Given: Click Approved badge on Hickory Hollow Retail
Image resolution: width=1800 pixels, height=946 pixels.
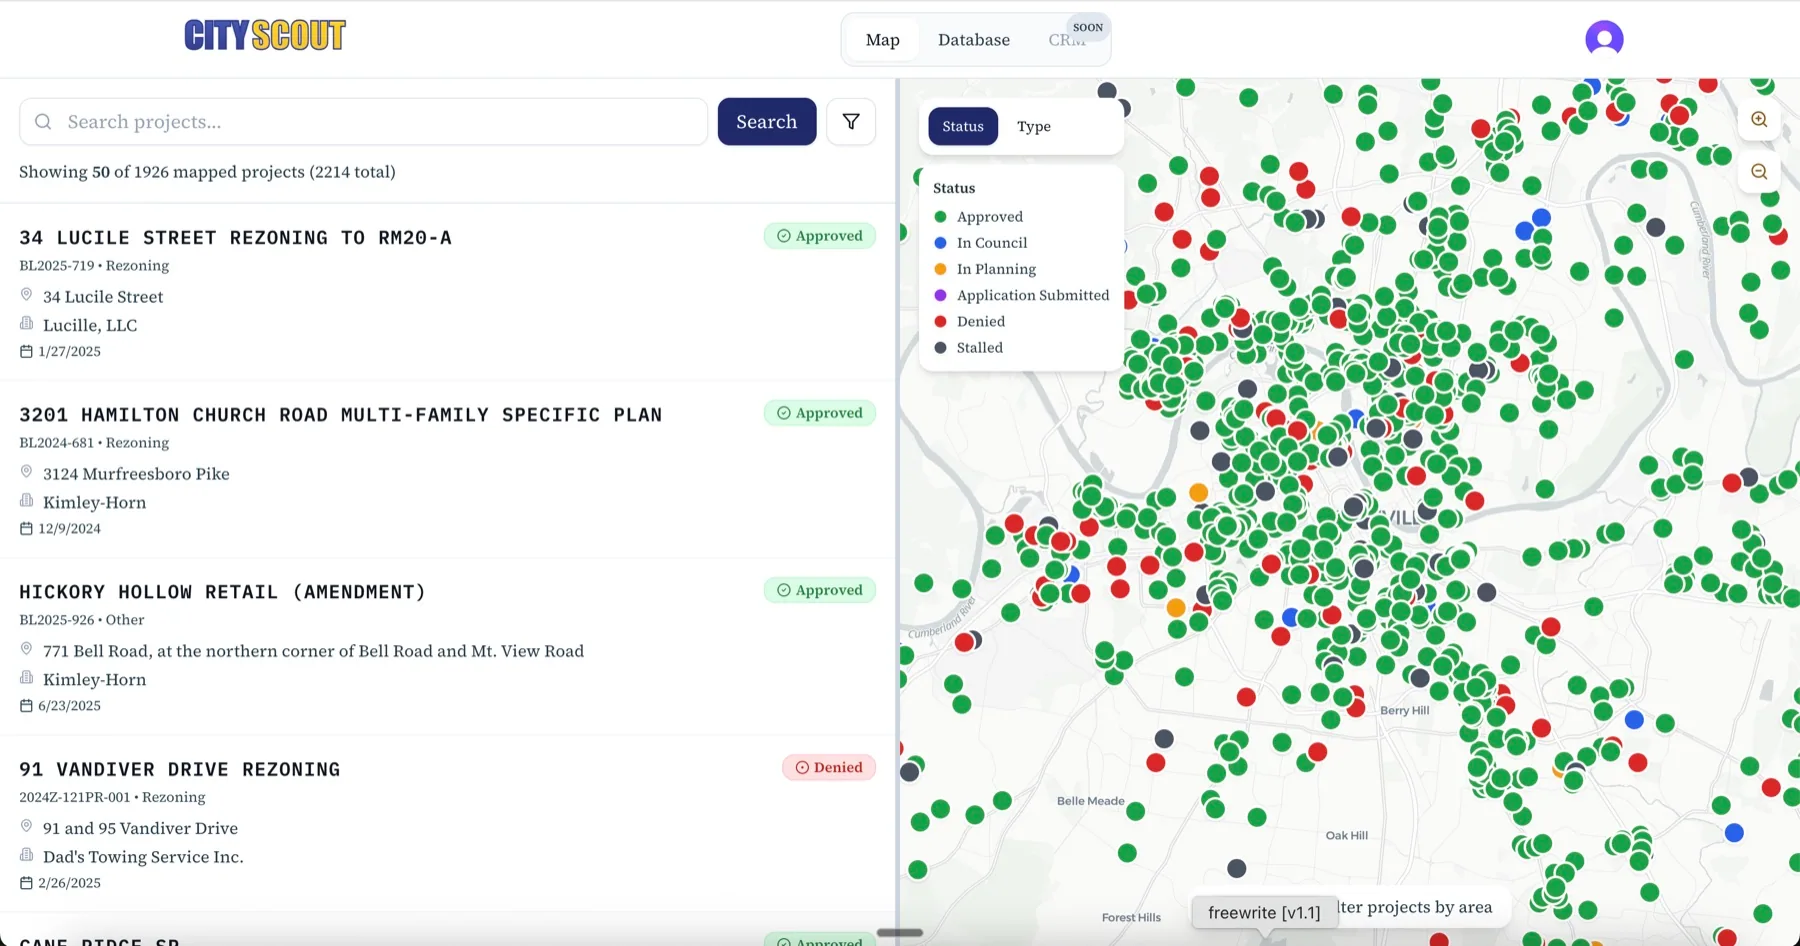Looking at the screenshot, I should pos(820,590).
